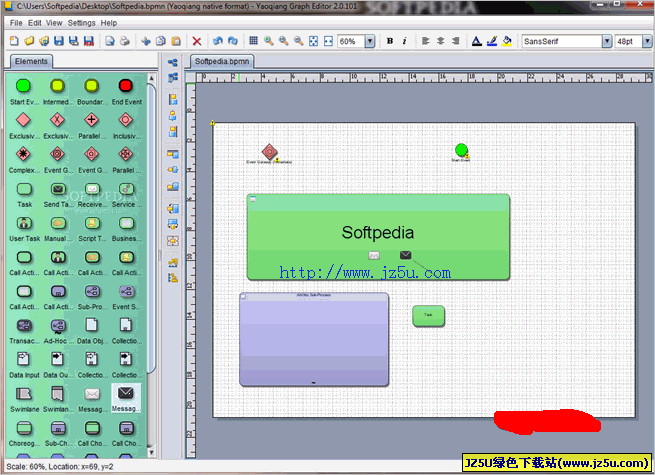Image resolution: width=655 pixels, height=475 pixels.
Task: Click the New file toolbar icon
Action: coord(14,41)
